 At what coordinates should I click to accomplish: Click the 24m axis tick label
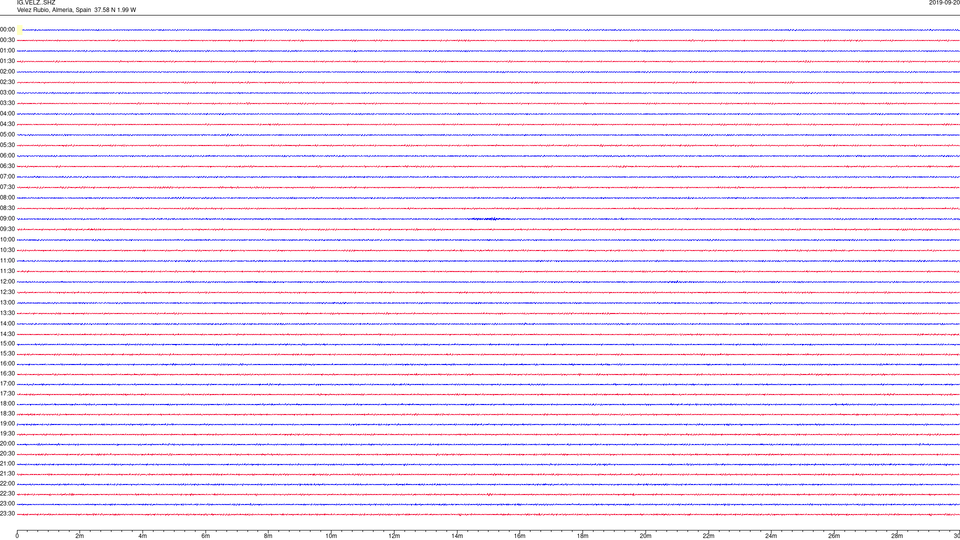coord(771,536)
